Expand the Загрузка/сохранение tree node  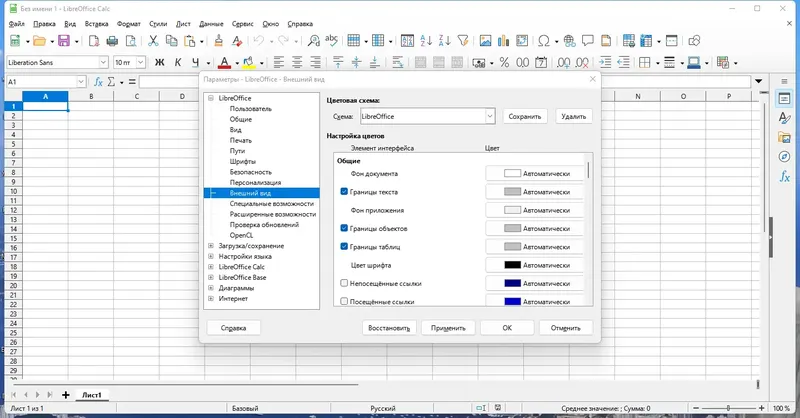210,246
